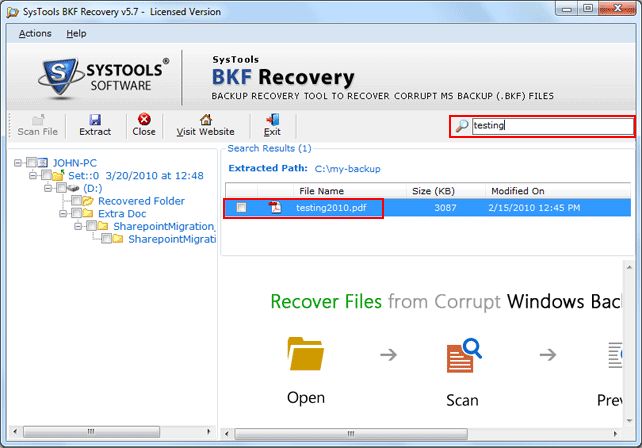Tick the checkbox next to testing2010.pdf
The height and width of the screenshot is (448, 642).
(x=242, y=207)
